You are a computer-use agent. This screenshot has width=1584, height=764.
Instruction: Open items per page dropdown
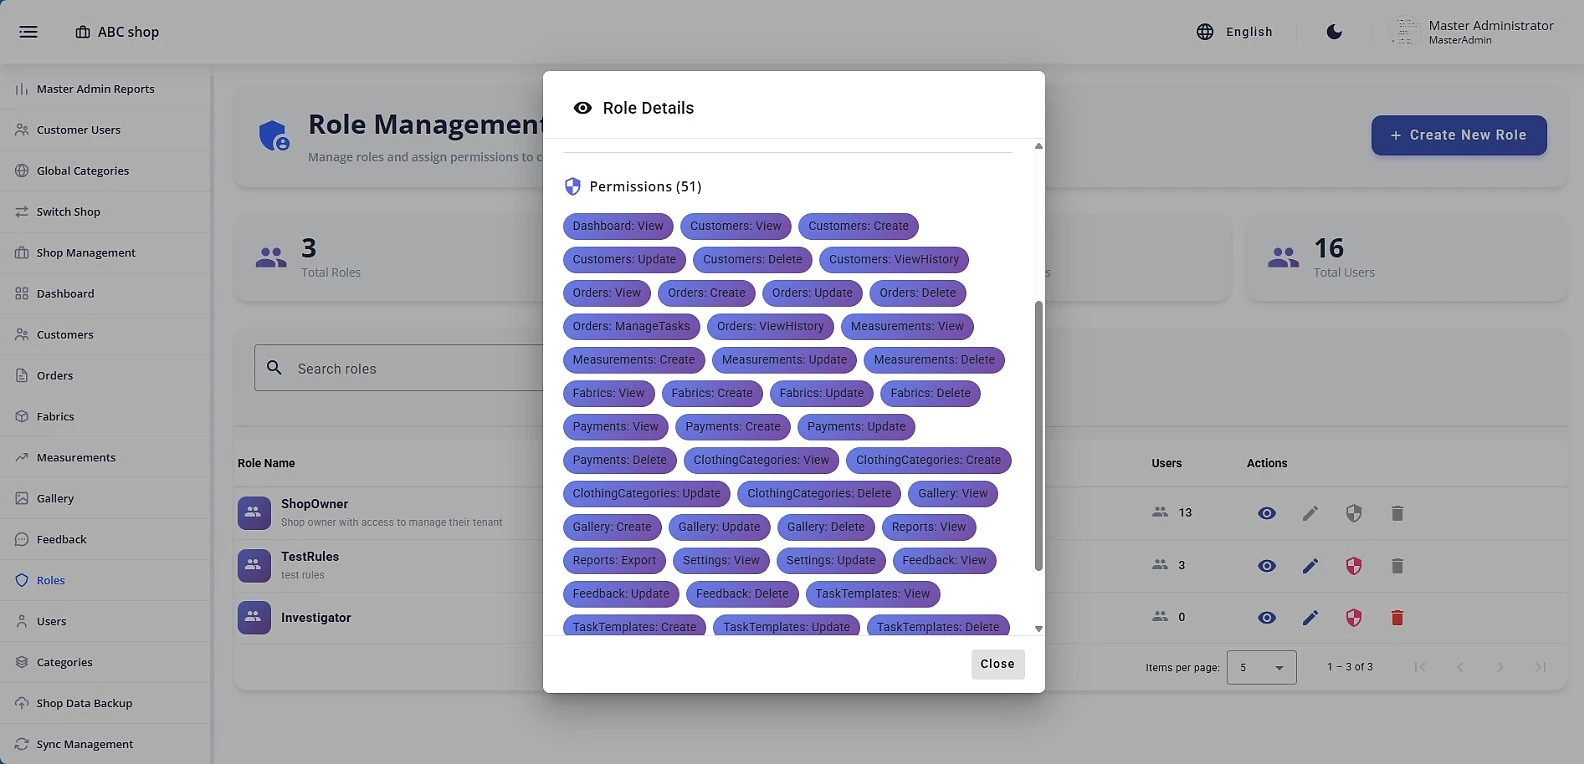point(1262,667)
